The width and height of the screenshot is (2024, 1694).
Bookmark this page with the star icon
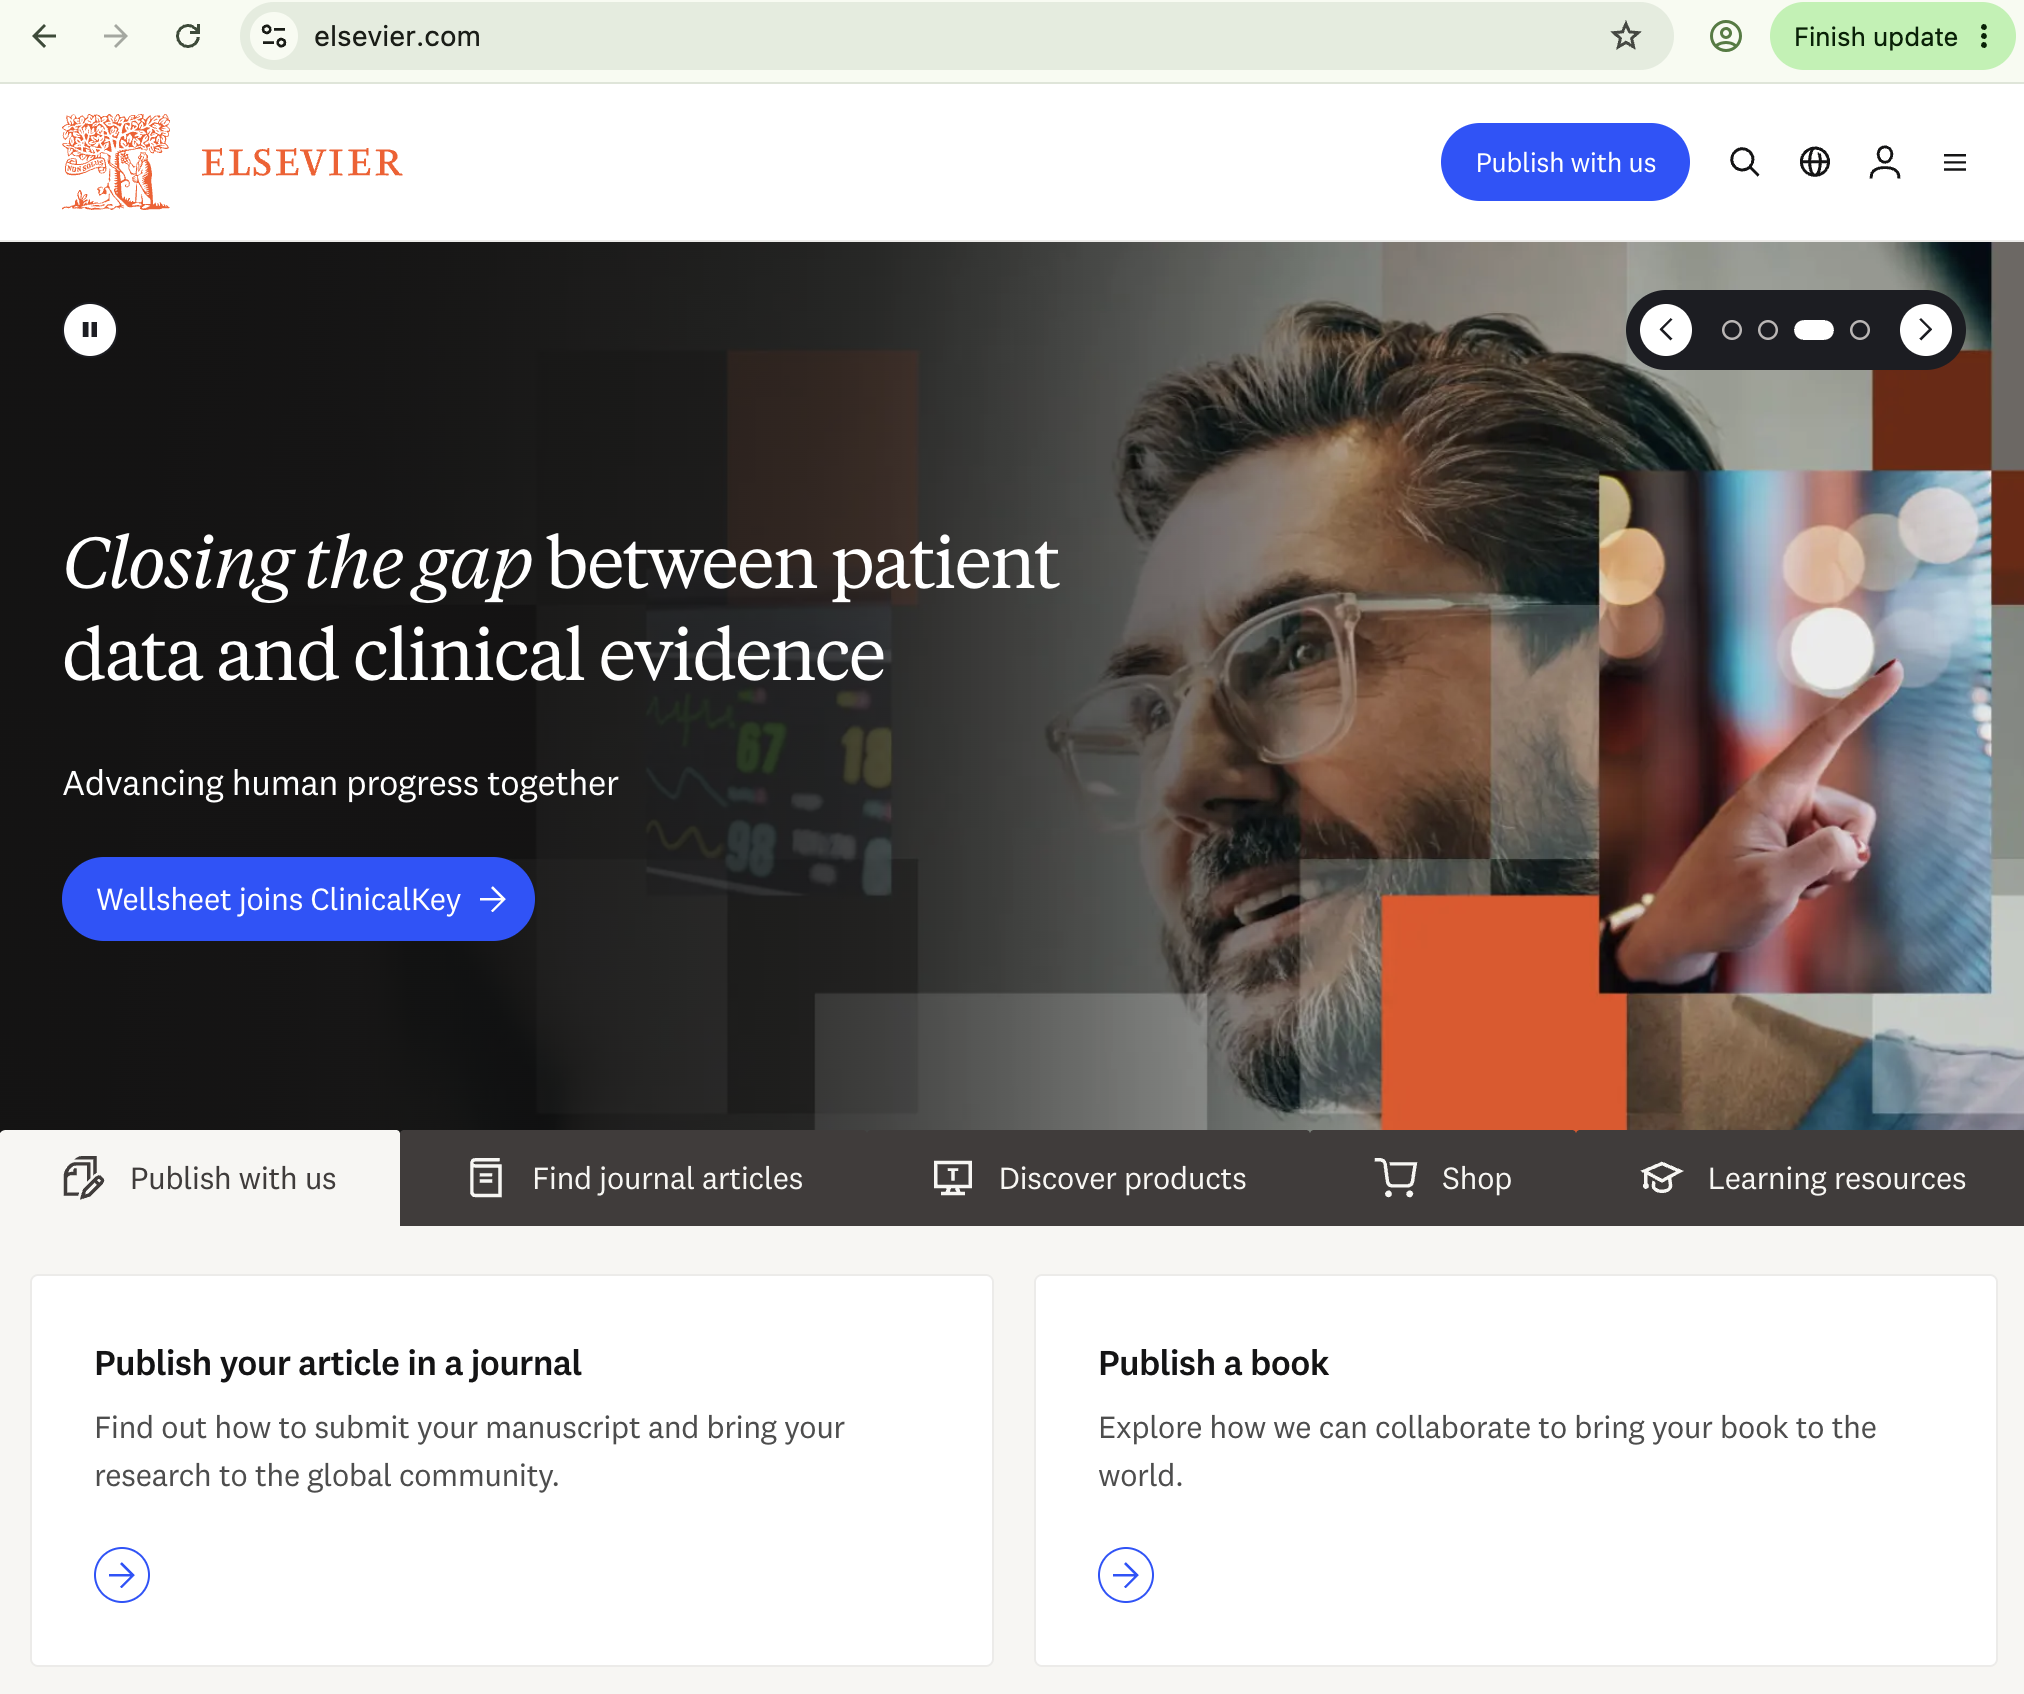[x=1626, y=37]
